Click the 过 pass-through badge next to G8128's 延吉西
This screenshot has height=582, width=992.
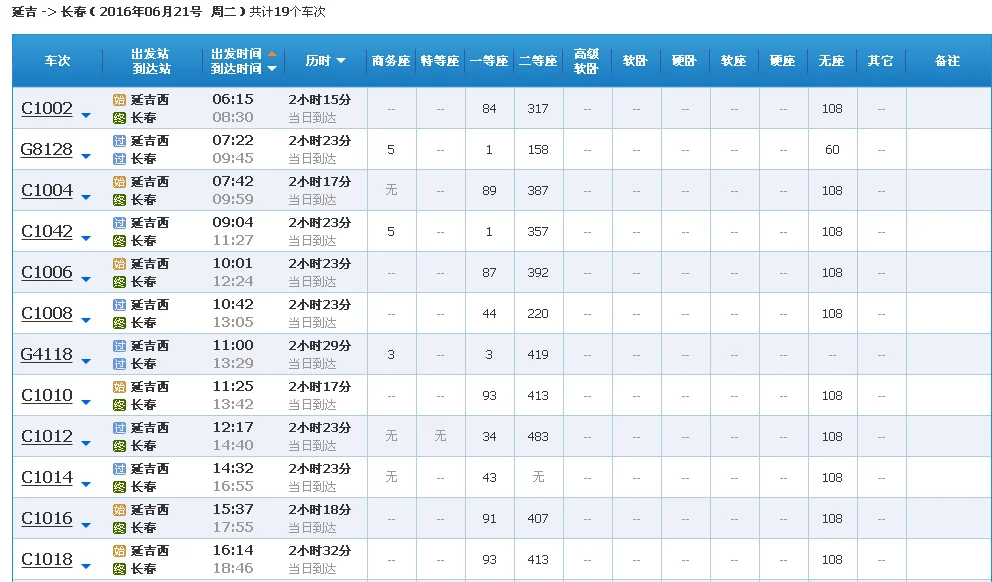click(x=120, y=141)
